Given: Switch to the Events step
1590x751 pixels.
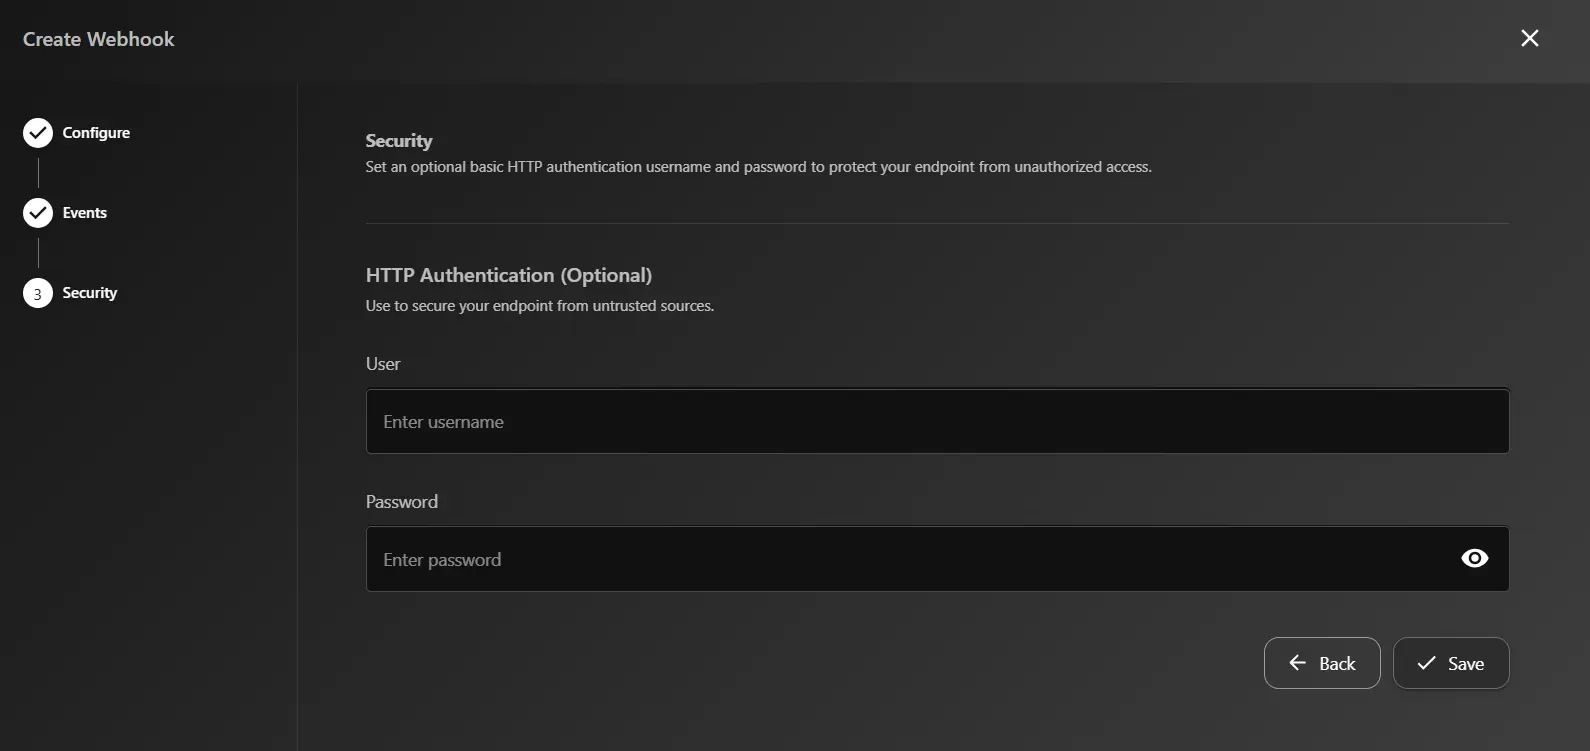Looking at the screenshot, I should pyautogui.click(x=85, y=212).
